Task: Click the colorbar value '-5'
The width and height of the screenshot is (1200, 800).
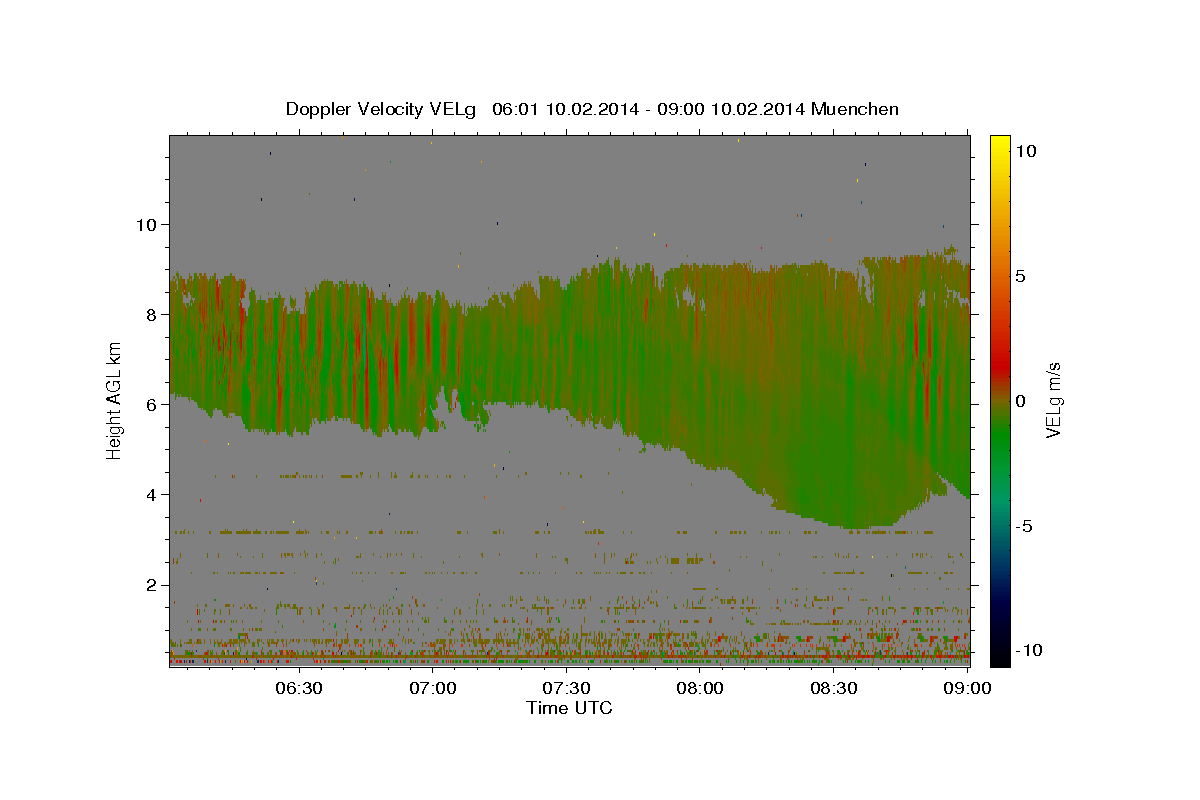Action: click(x=1024, y=526)
